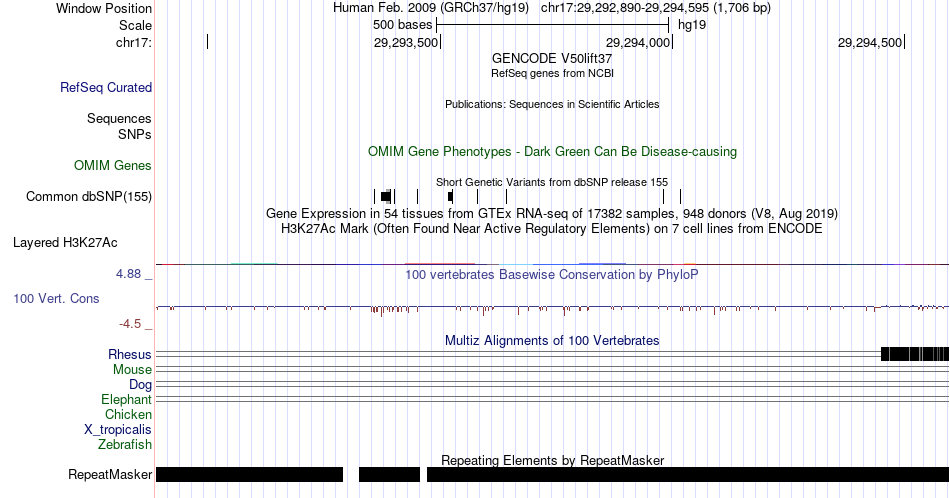Click the 29,294,000 ruler position label
Screen dimensions: 950x498
pyautogui.click(x=637, y=42)
